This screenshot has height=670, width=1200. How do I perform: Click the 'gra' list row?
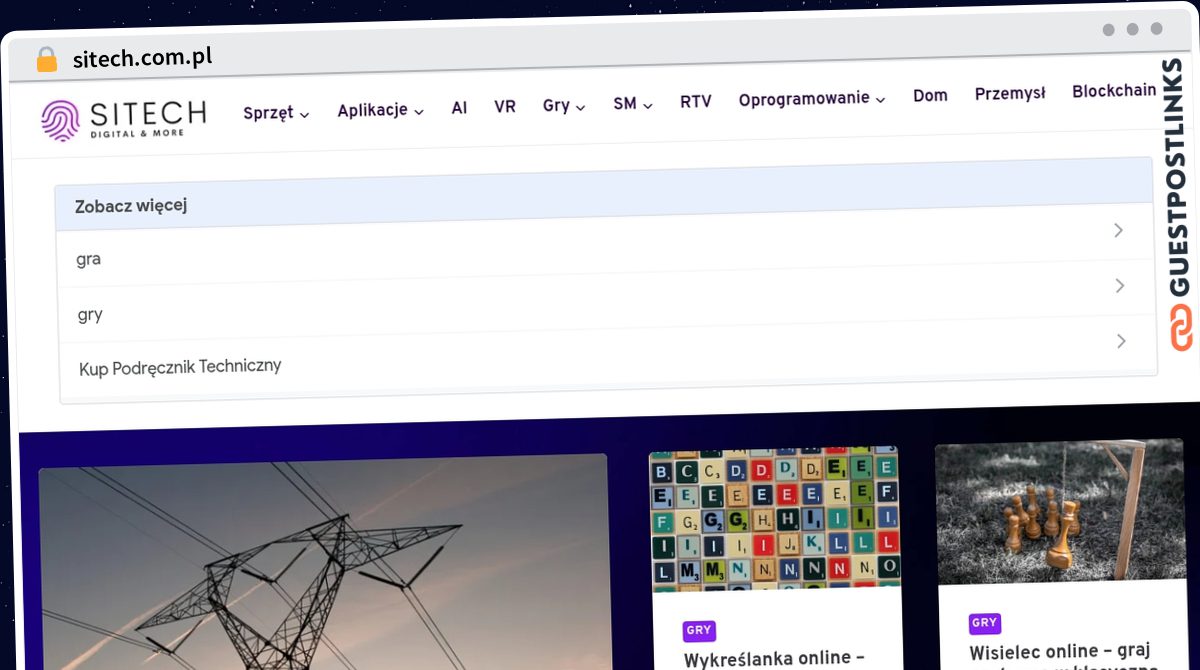pyautogui.click(x=606, y=245)
